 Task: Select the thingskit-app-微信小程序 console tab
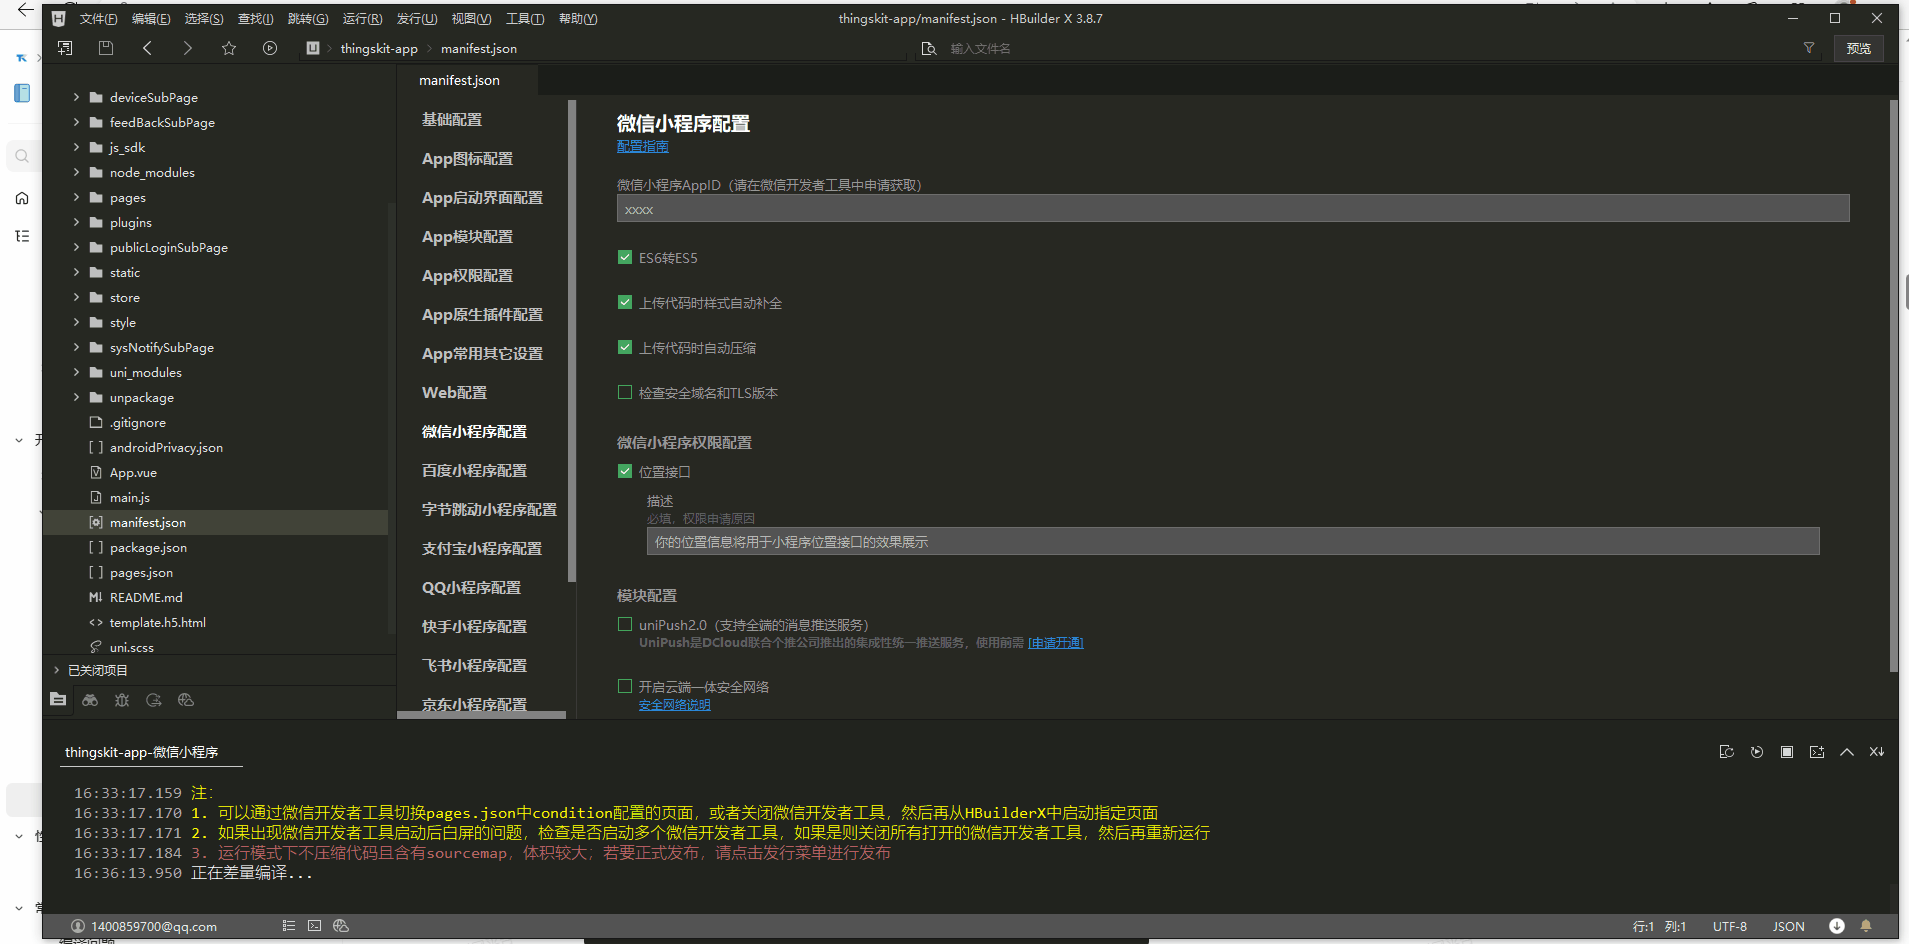[141, 752]
